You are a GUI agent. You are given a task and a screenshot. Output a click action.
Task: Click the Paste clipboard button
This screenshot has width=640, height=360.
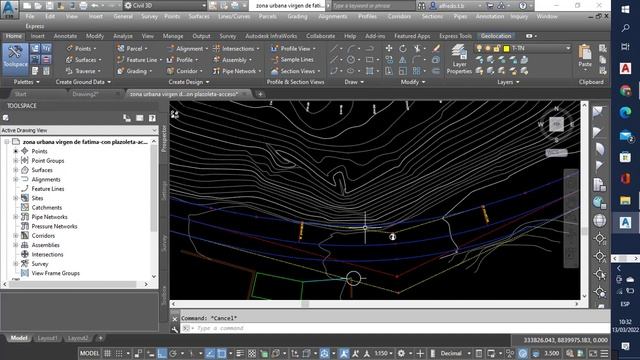click(x=585, y=57)
